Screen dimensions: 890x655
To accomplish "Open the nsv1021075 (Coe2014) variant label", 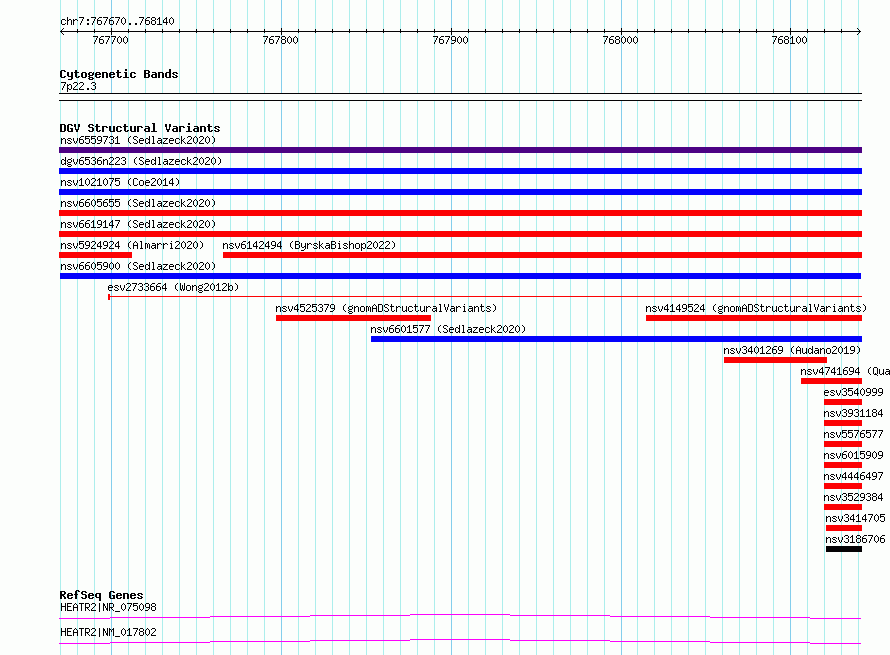I will [x=120, y=182].
